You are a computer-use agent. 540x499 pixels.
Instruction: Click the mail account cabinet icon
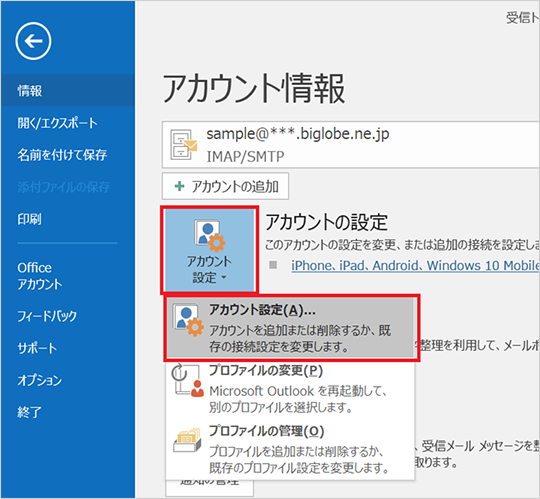[x=184, y=145]
